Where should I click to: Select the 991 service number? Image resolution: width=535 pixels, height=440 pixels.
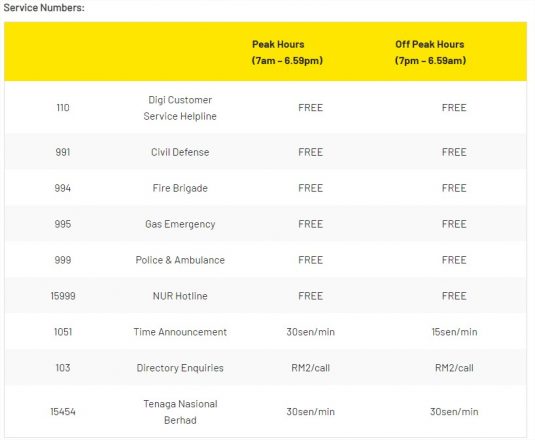click(x=63, y=152)
